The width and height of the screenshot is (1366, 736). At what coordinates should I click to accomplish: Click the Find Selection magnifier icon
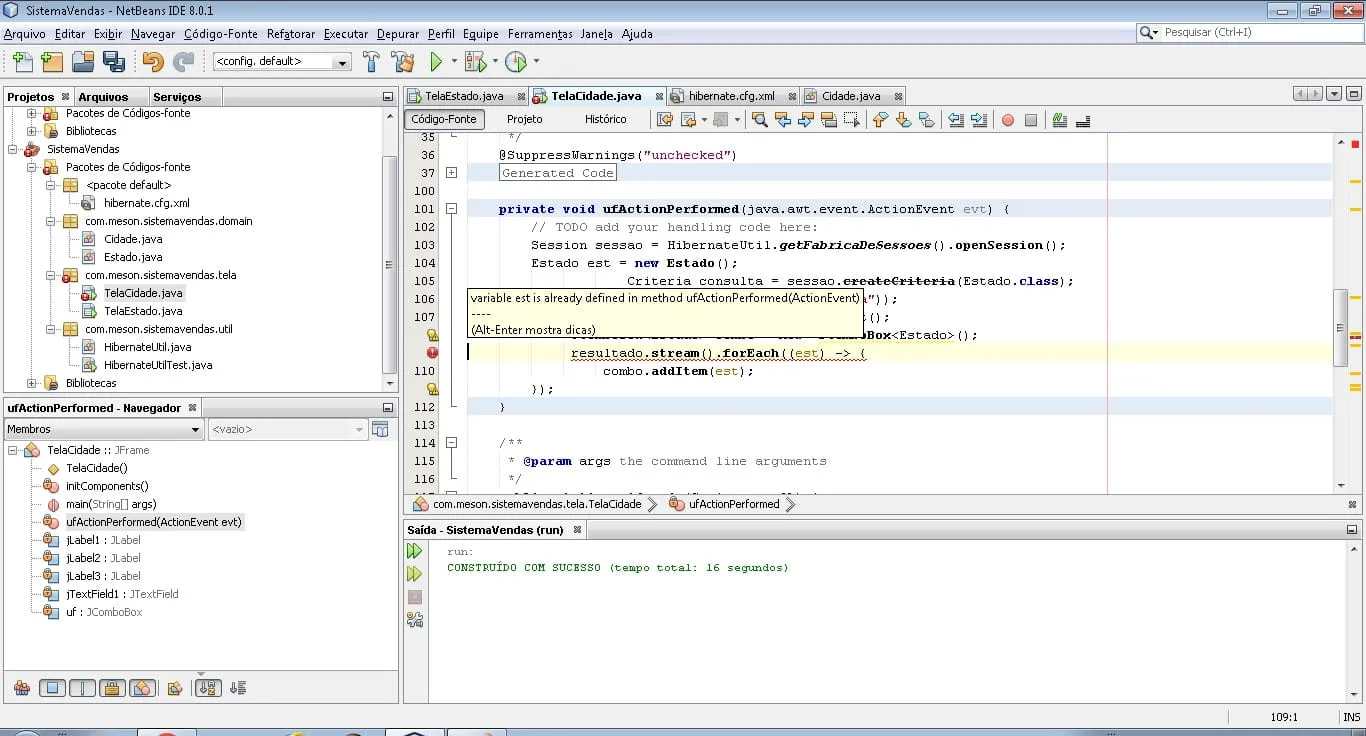pos(760,120)
